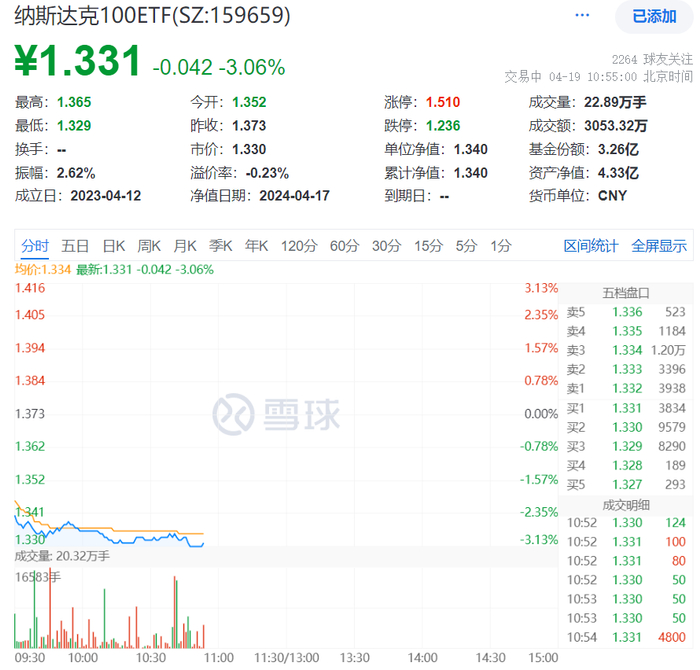Click the 10:54 trade of 4800 lots
Image resolution: width=700 pixels, height=670 pixels.
pyautogui.click(x=626, y=637)
